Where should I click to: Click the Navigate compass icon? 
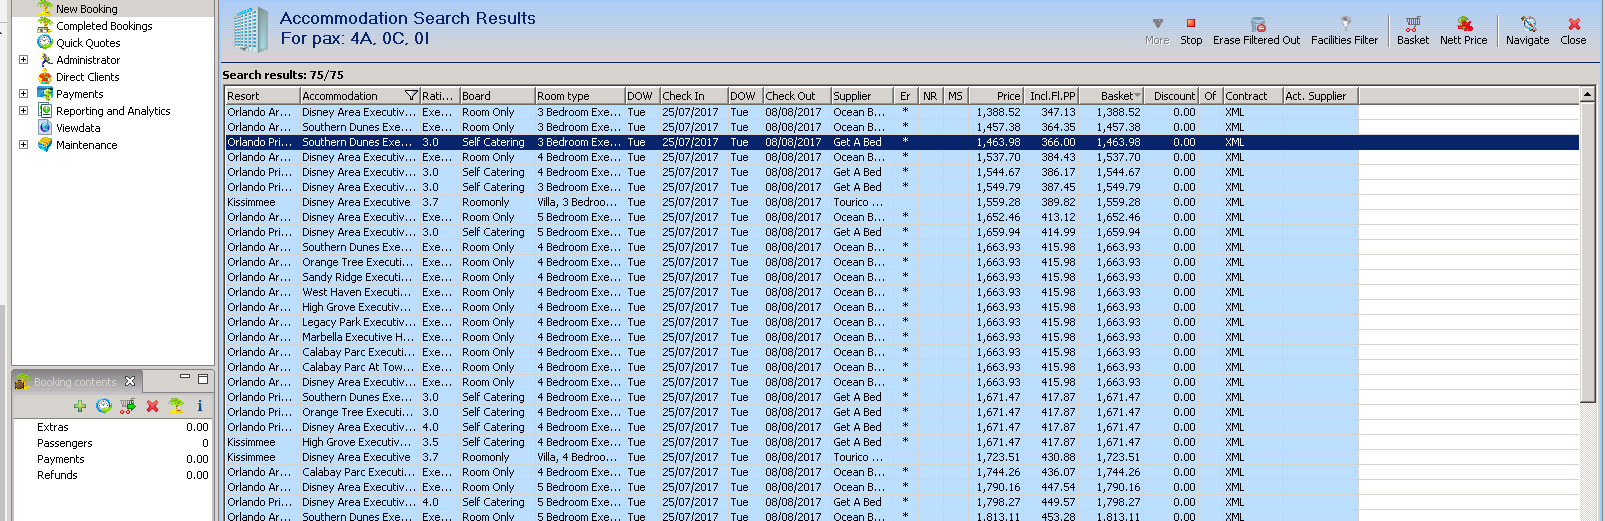(1528, 24)
